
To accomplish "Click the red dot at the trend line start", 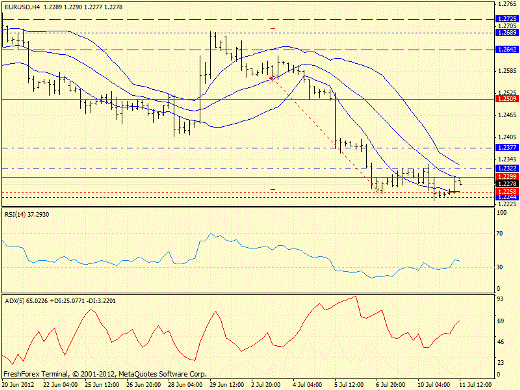I will 272,79.
